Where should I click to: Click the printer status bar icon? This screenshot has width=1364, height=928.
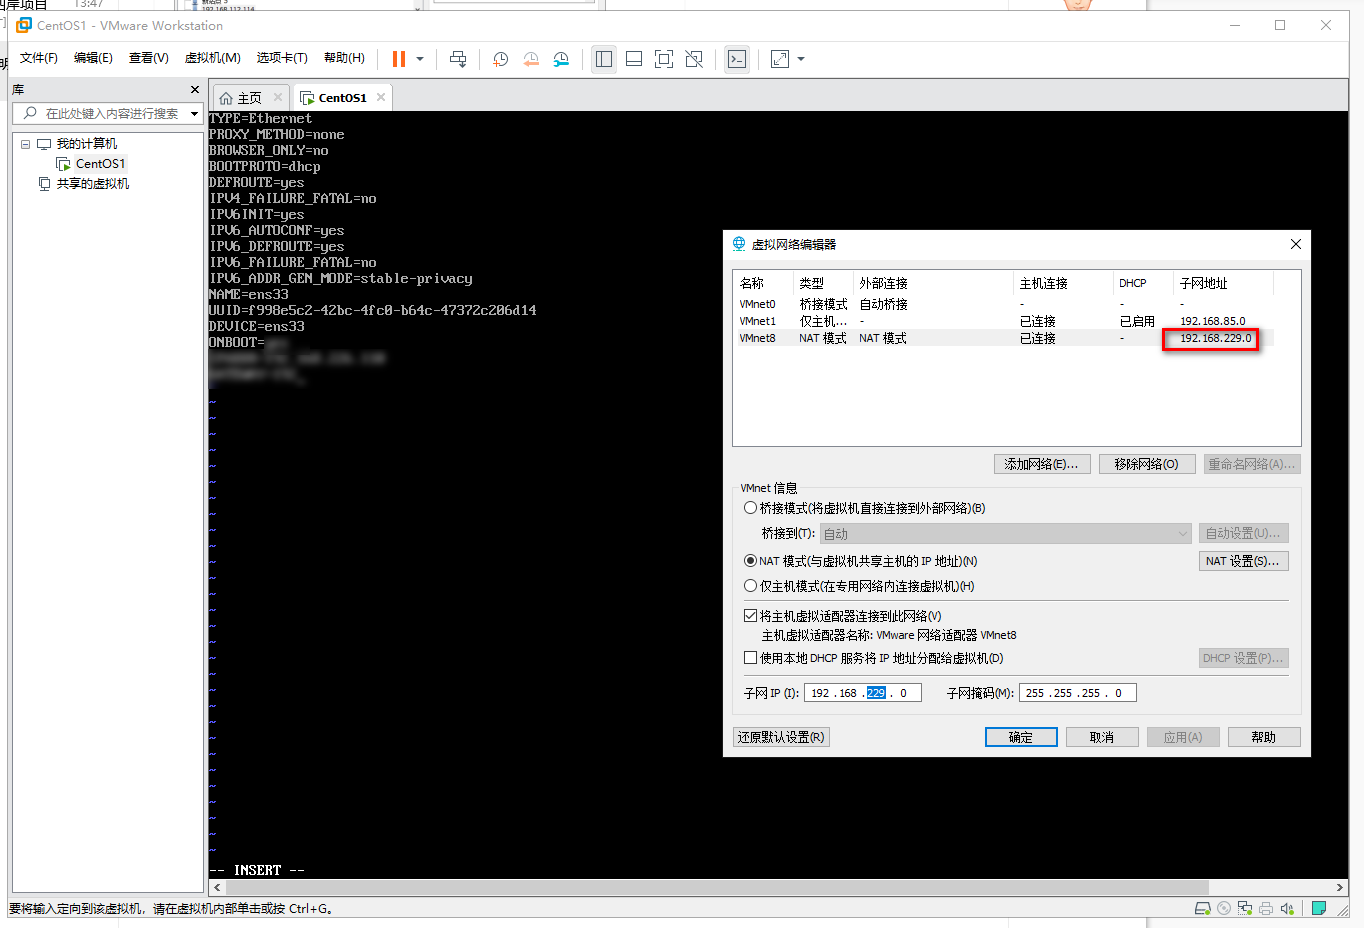[x=1266, y=909]
